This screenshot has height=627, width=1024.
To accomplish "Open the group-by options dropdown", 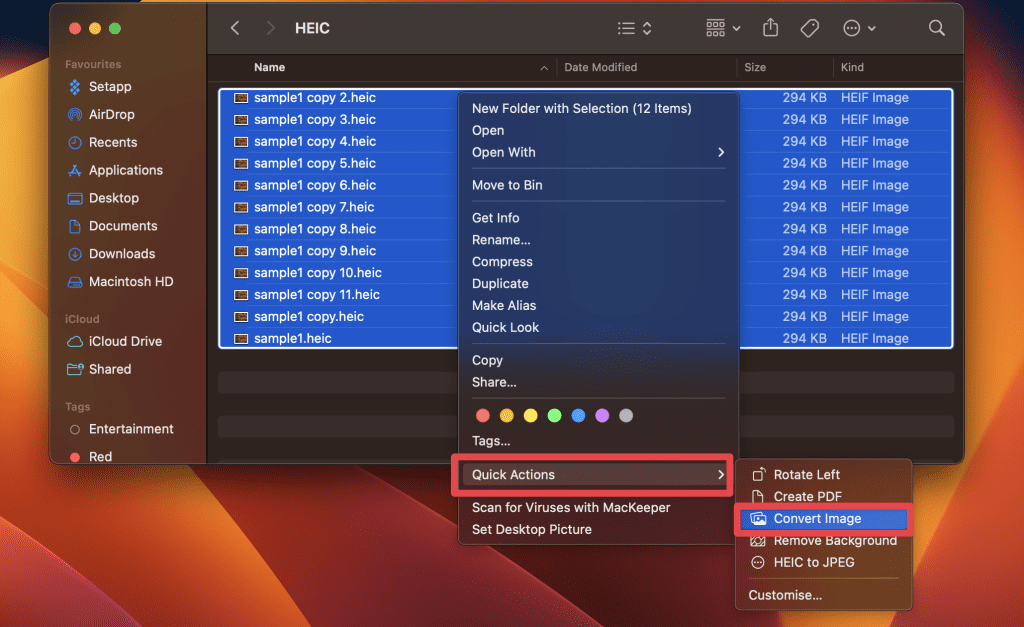I will [723, 28].
